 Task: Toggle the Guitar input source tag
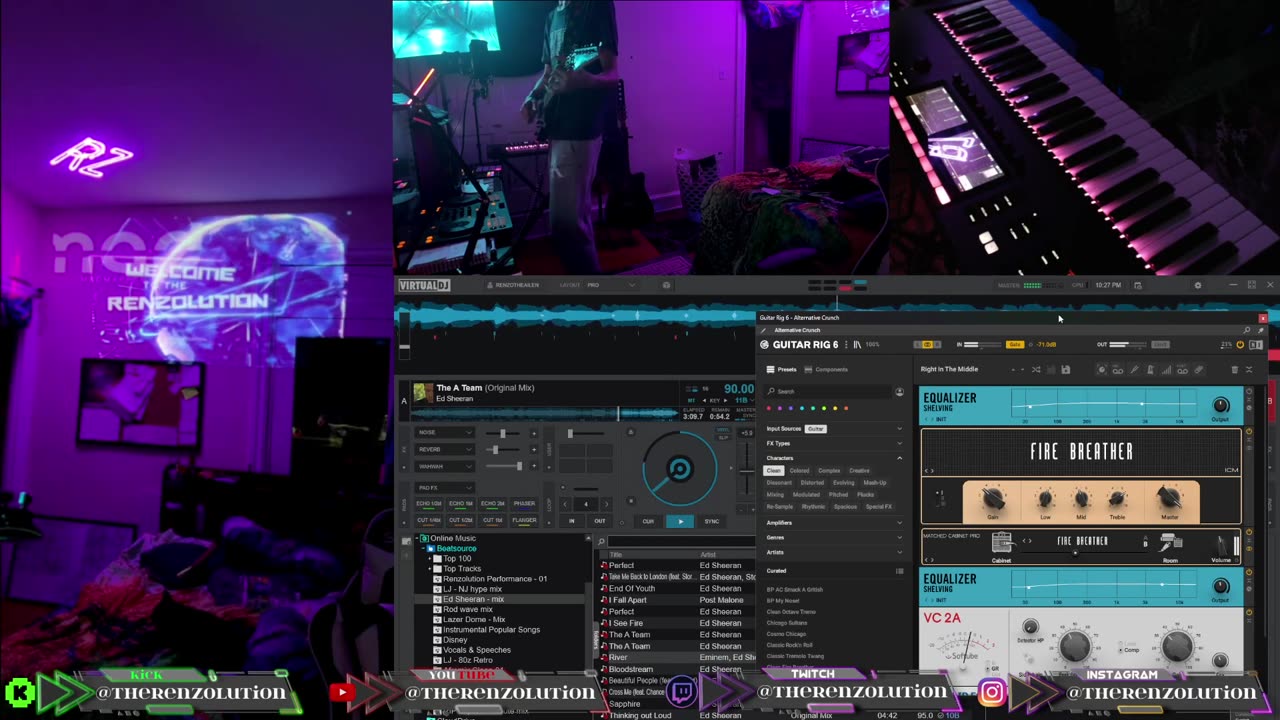[x=816, y=429]
